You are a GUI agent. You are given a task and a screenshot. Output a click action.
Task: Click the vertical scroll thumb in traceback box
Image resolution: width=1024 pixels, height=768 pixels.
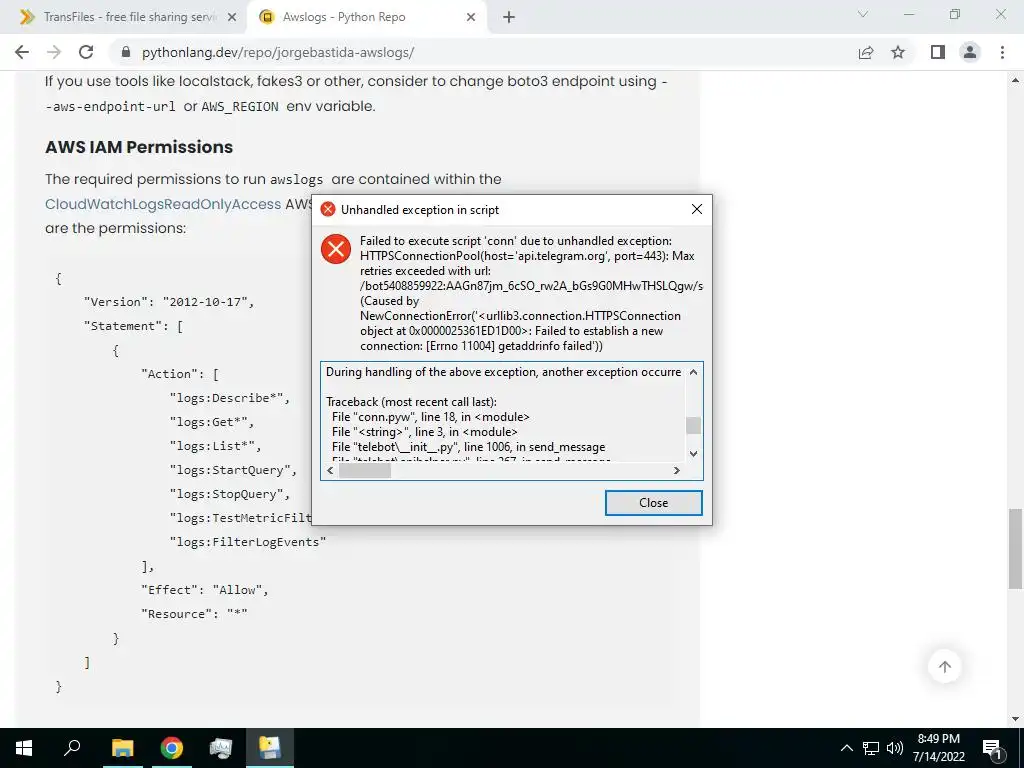tap(694, 425)
